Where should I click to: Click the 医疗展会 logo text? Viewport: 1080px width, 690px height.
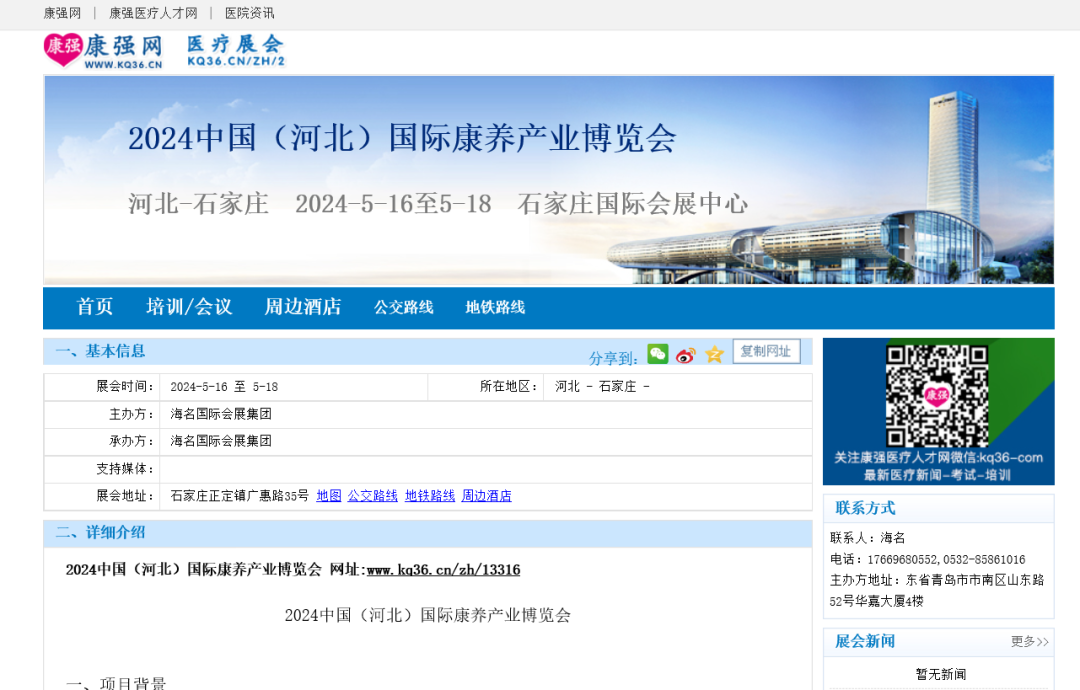236,49
